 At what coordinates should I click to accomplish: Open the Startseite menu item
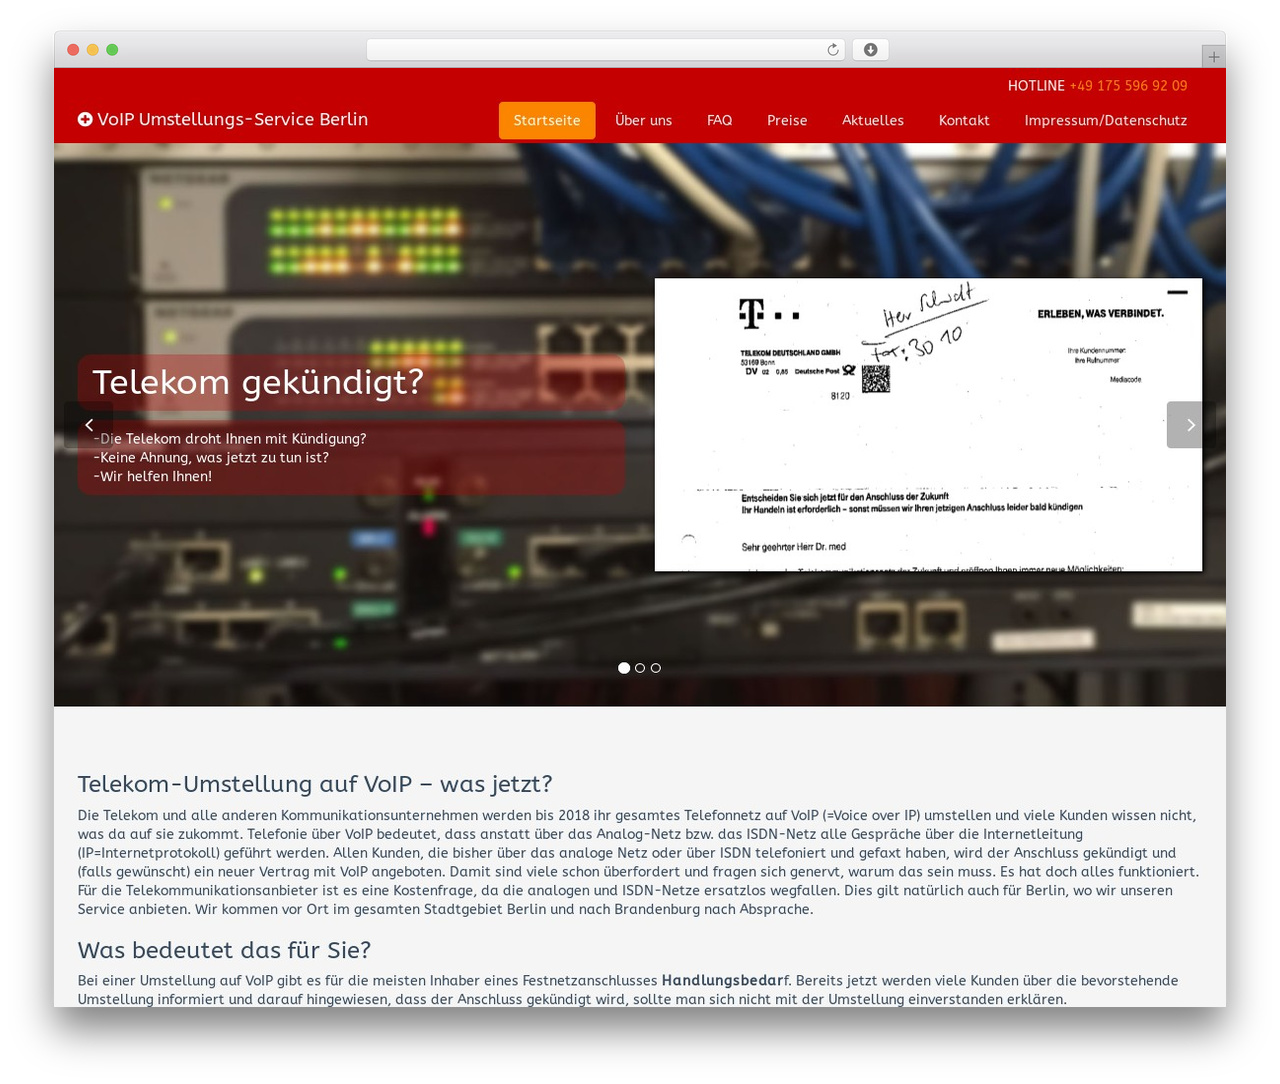point(547,120)
